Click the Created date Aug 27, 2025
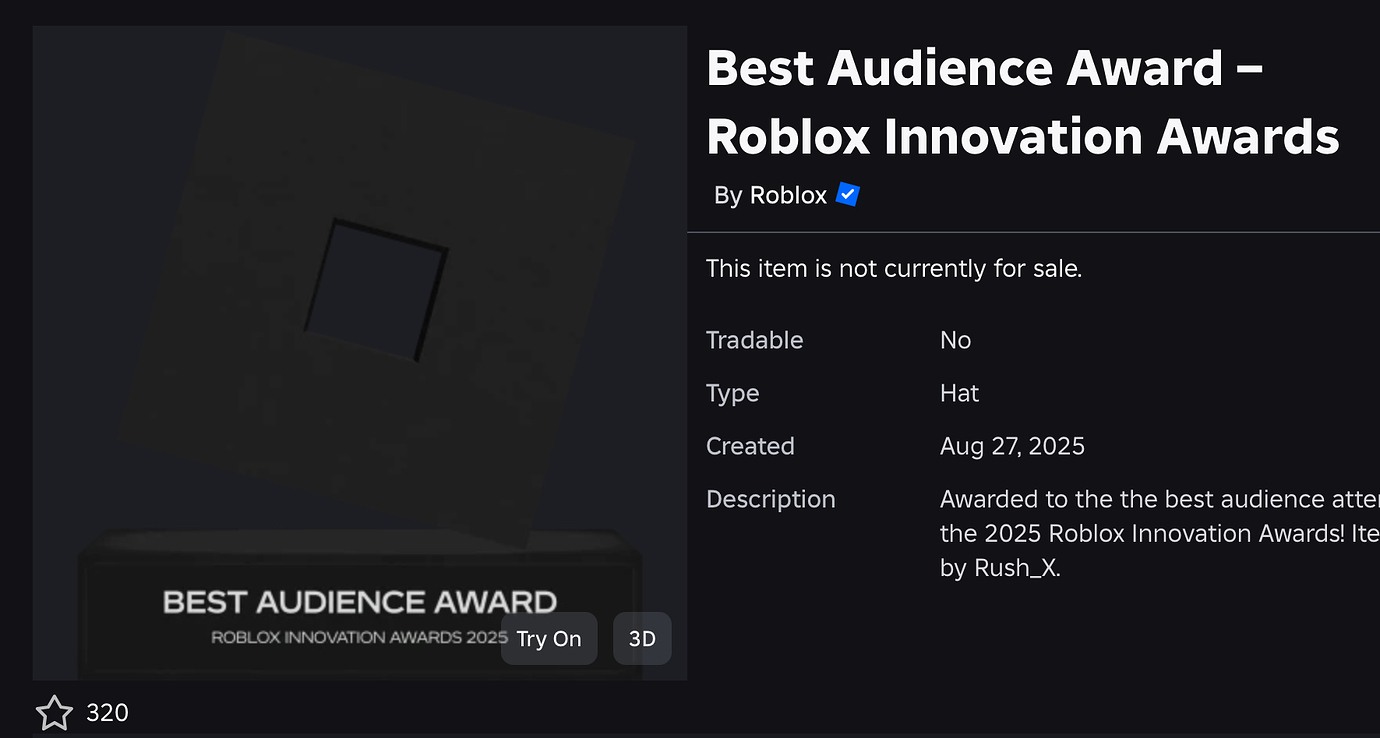This screenshot has height=738, width=1380. pos(1012,446)
